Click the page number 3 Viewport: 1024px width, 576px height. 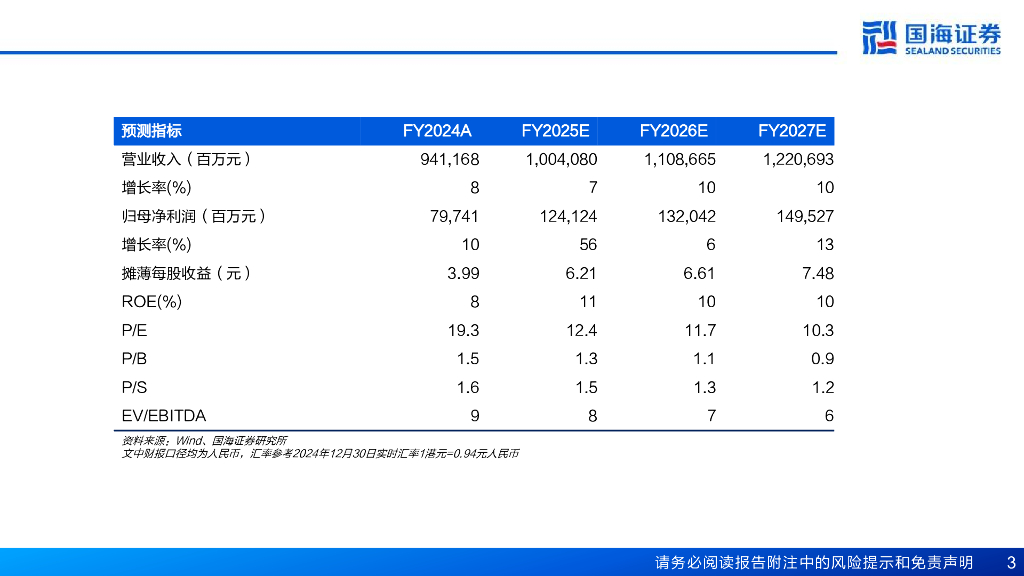[x=1012, y=562]
